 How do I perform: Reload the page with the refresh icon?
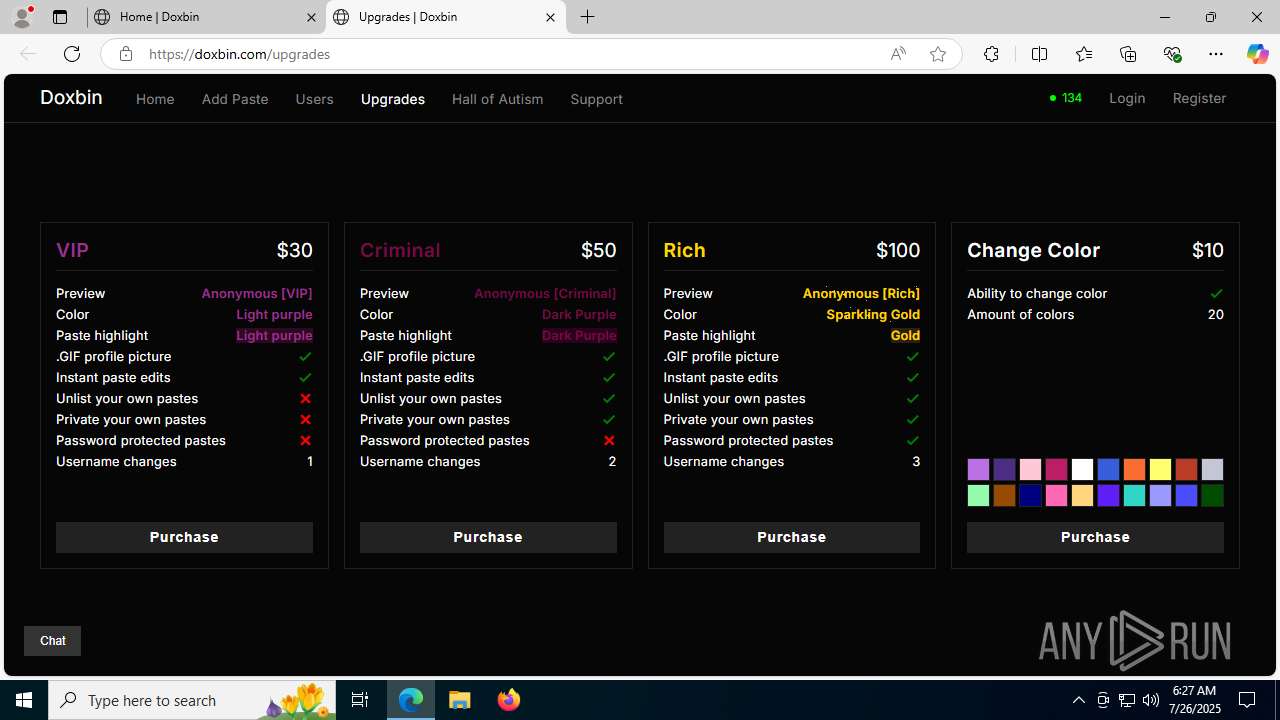click(71, 54)
